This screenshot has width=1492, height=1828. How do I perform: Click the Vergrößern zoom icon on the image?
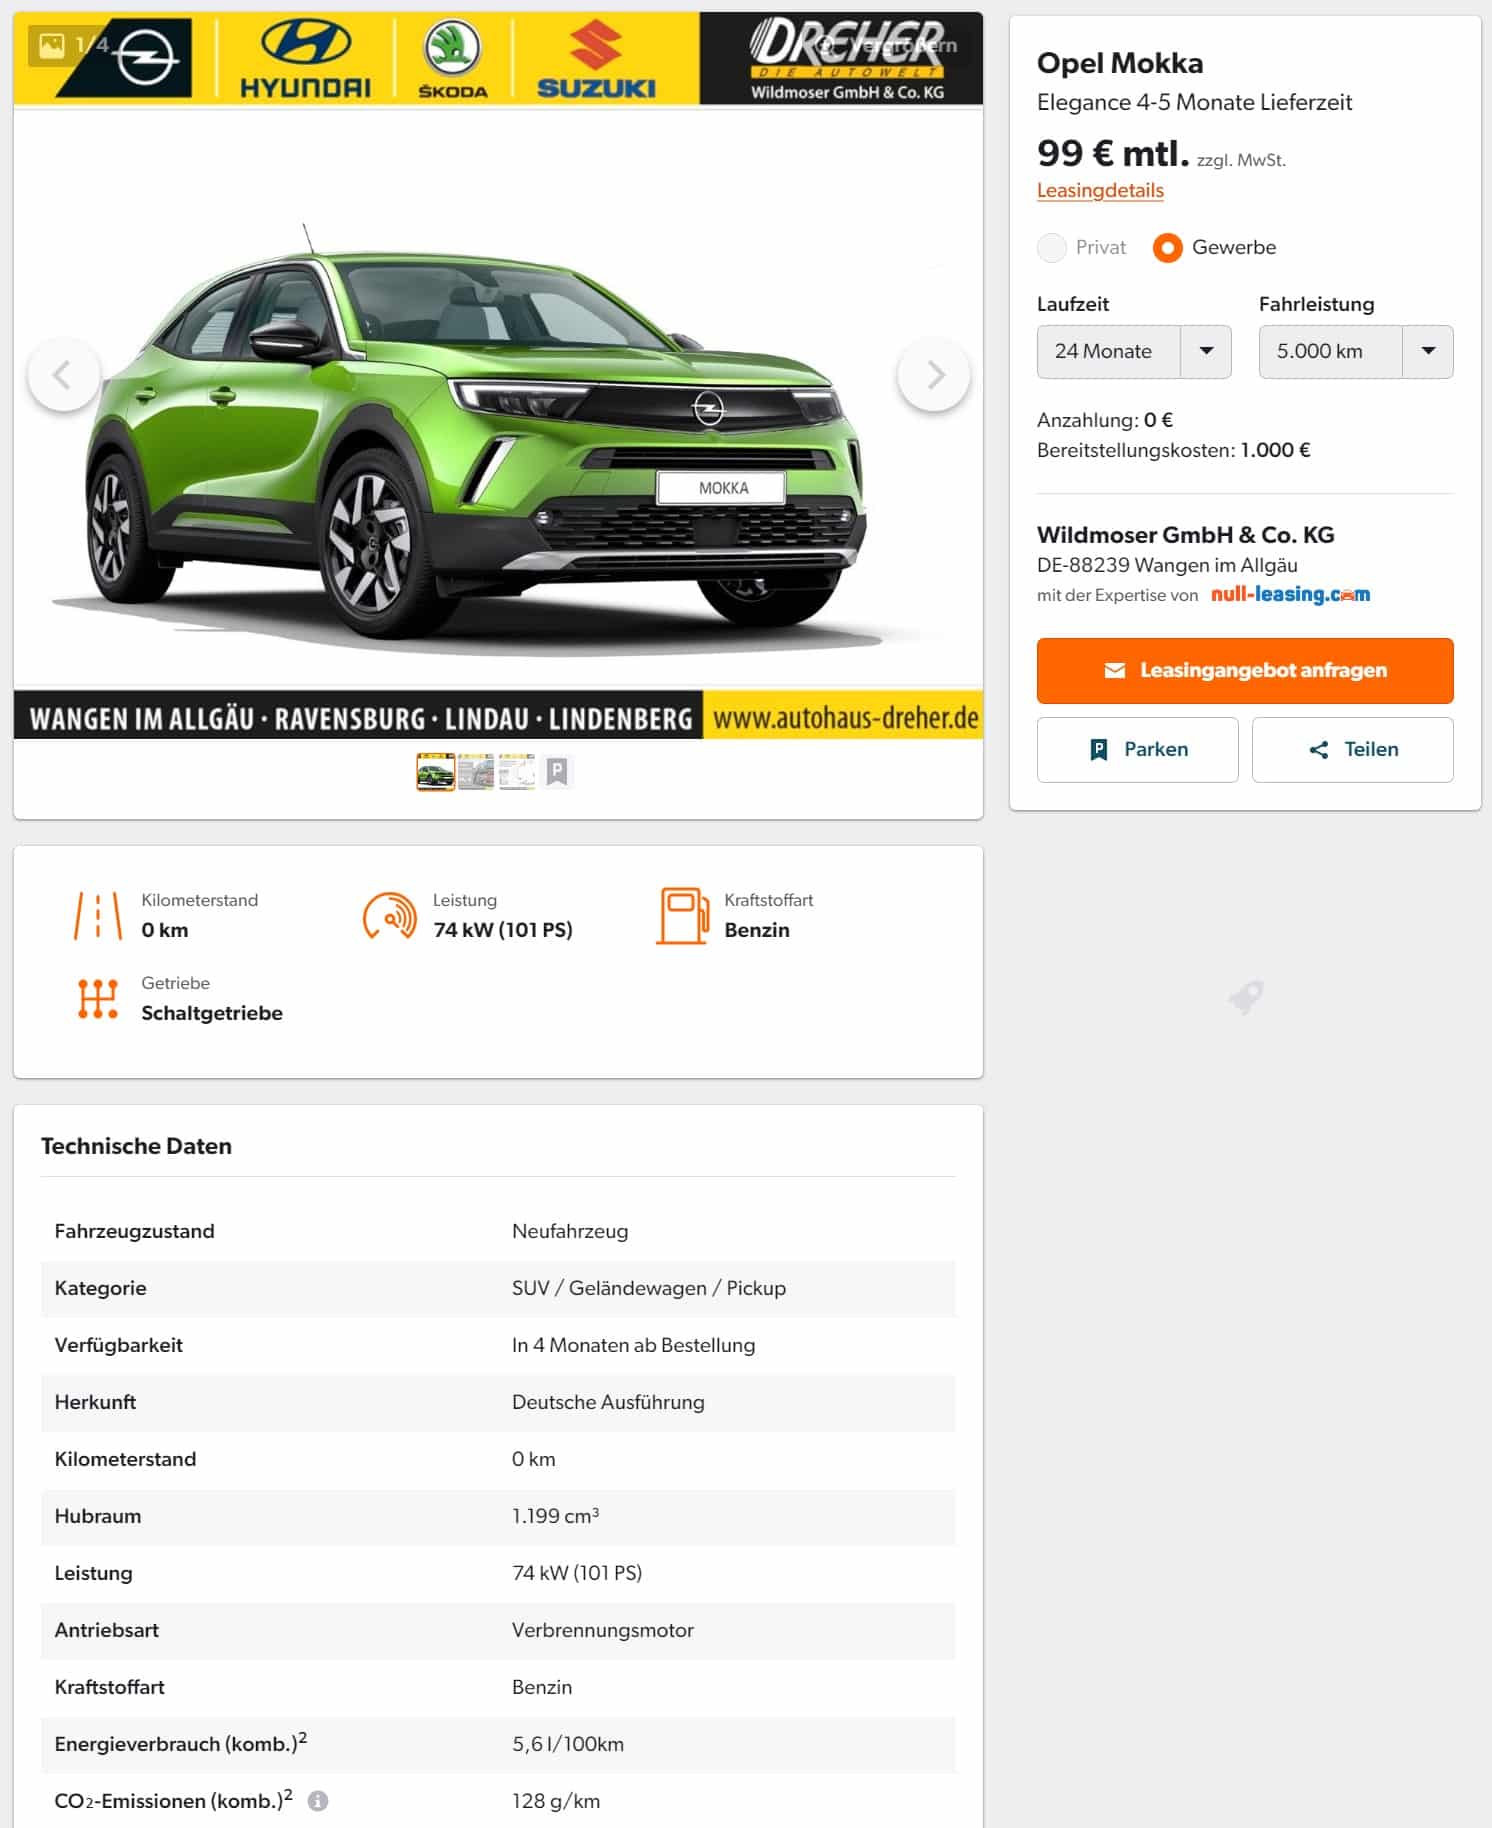(x=824, y=45)
